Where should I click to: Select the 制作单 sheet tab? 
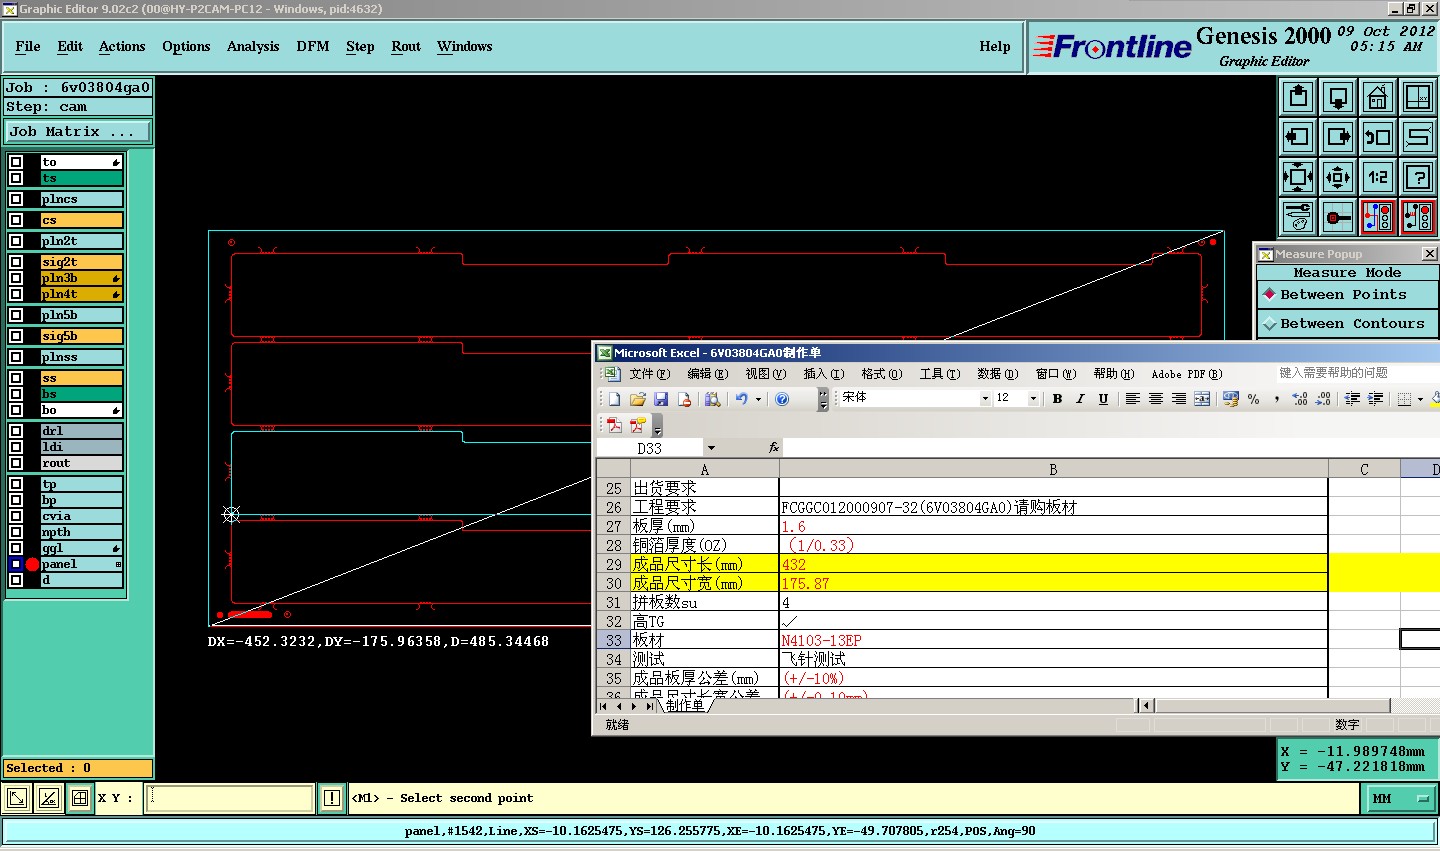point(684,706)
